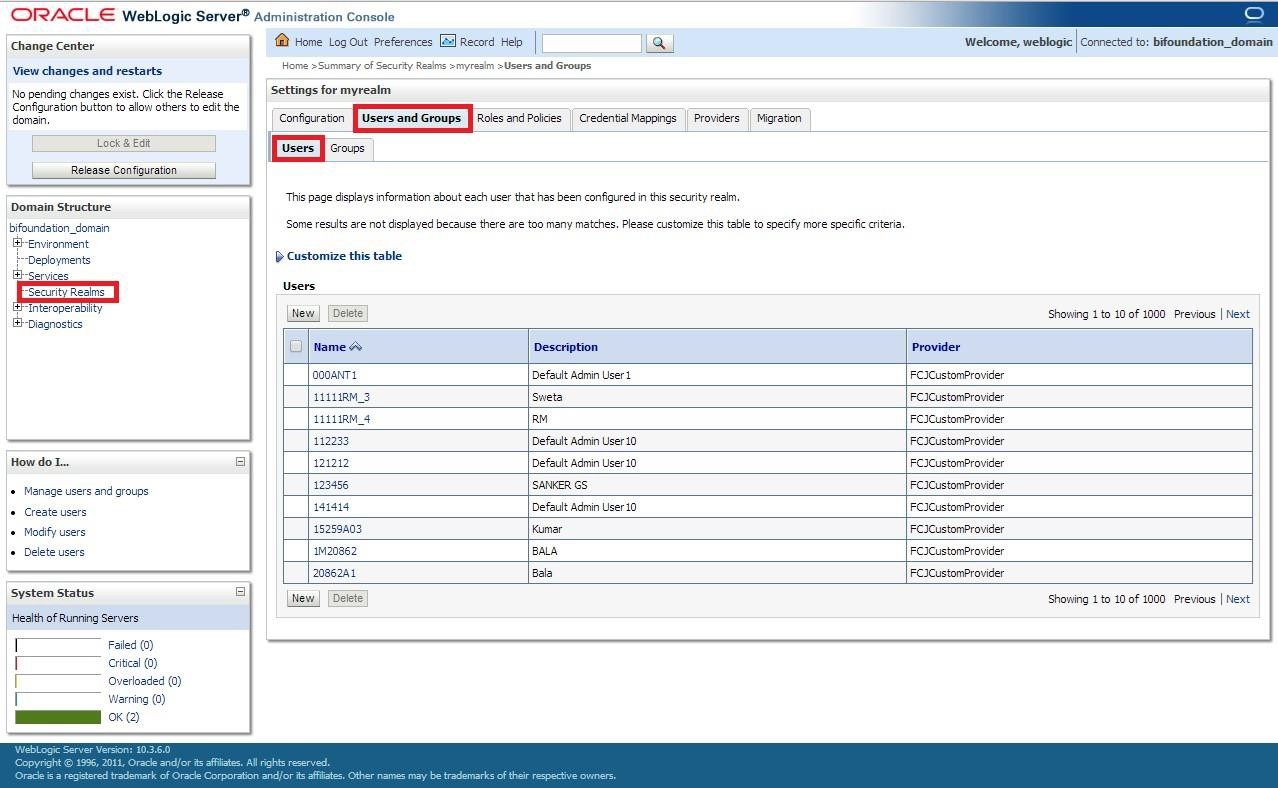Select all users with header checkbox

295,346
